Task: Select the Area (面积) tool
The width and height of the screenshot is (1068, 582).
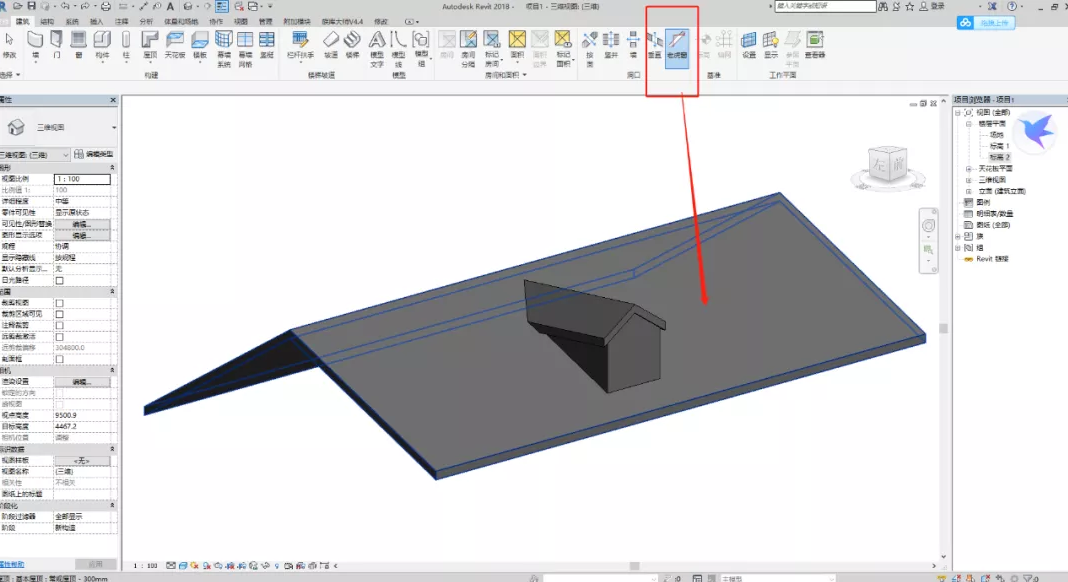Action: 517,45
